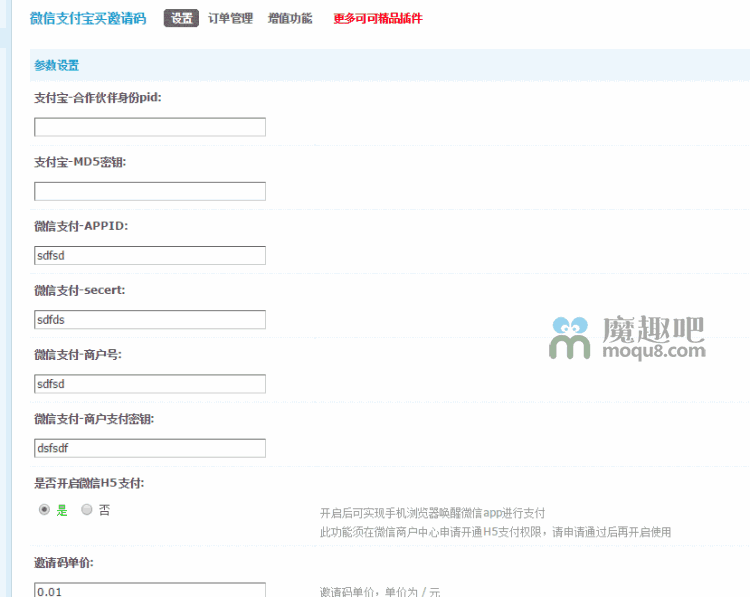Choose 否 radio for 微信H5支付
This screenshot has height=597, width=750.
87,510
